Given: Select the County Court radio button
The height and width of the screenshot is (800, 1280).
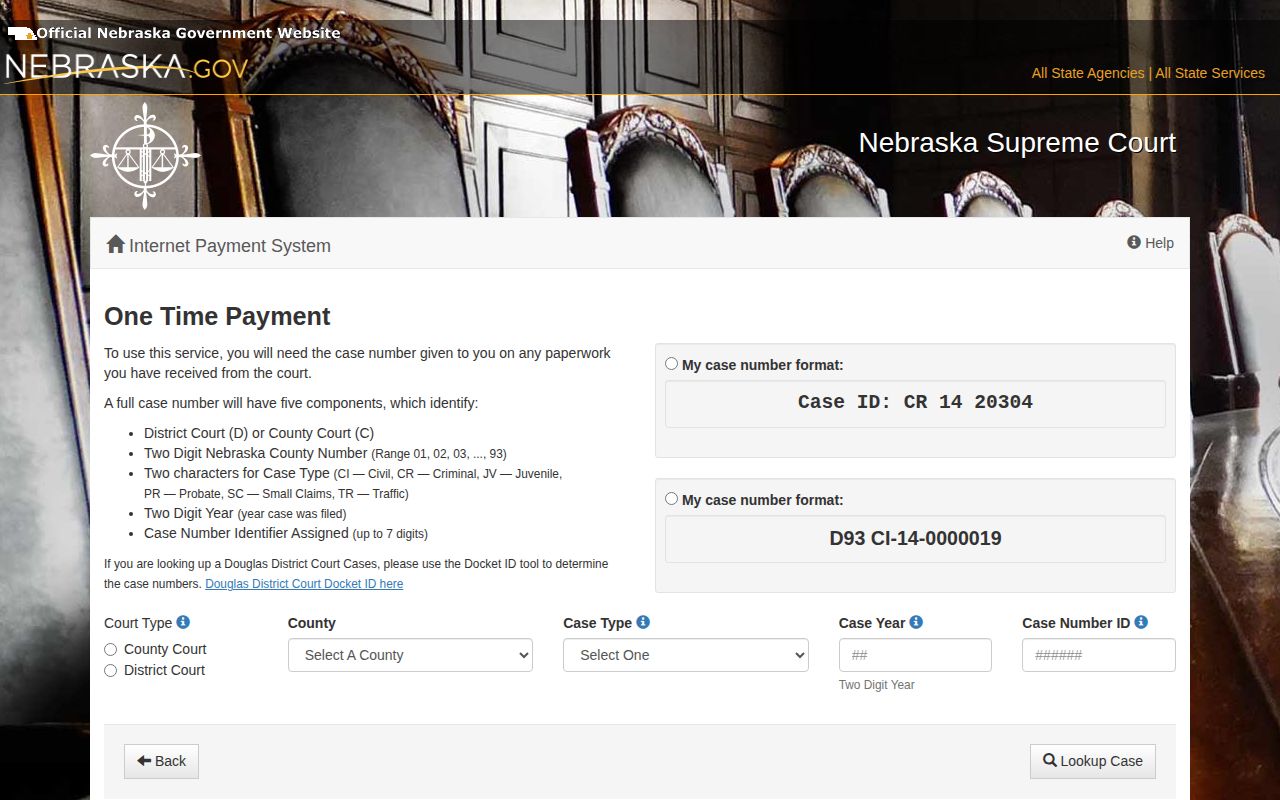Looking at the screenshot, I should pyautogui.click(x=111, y=650).
